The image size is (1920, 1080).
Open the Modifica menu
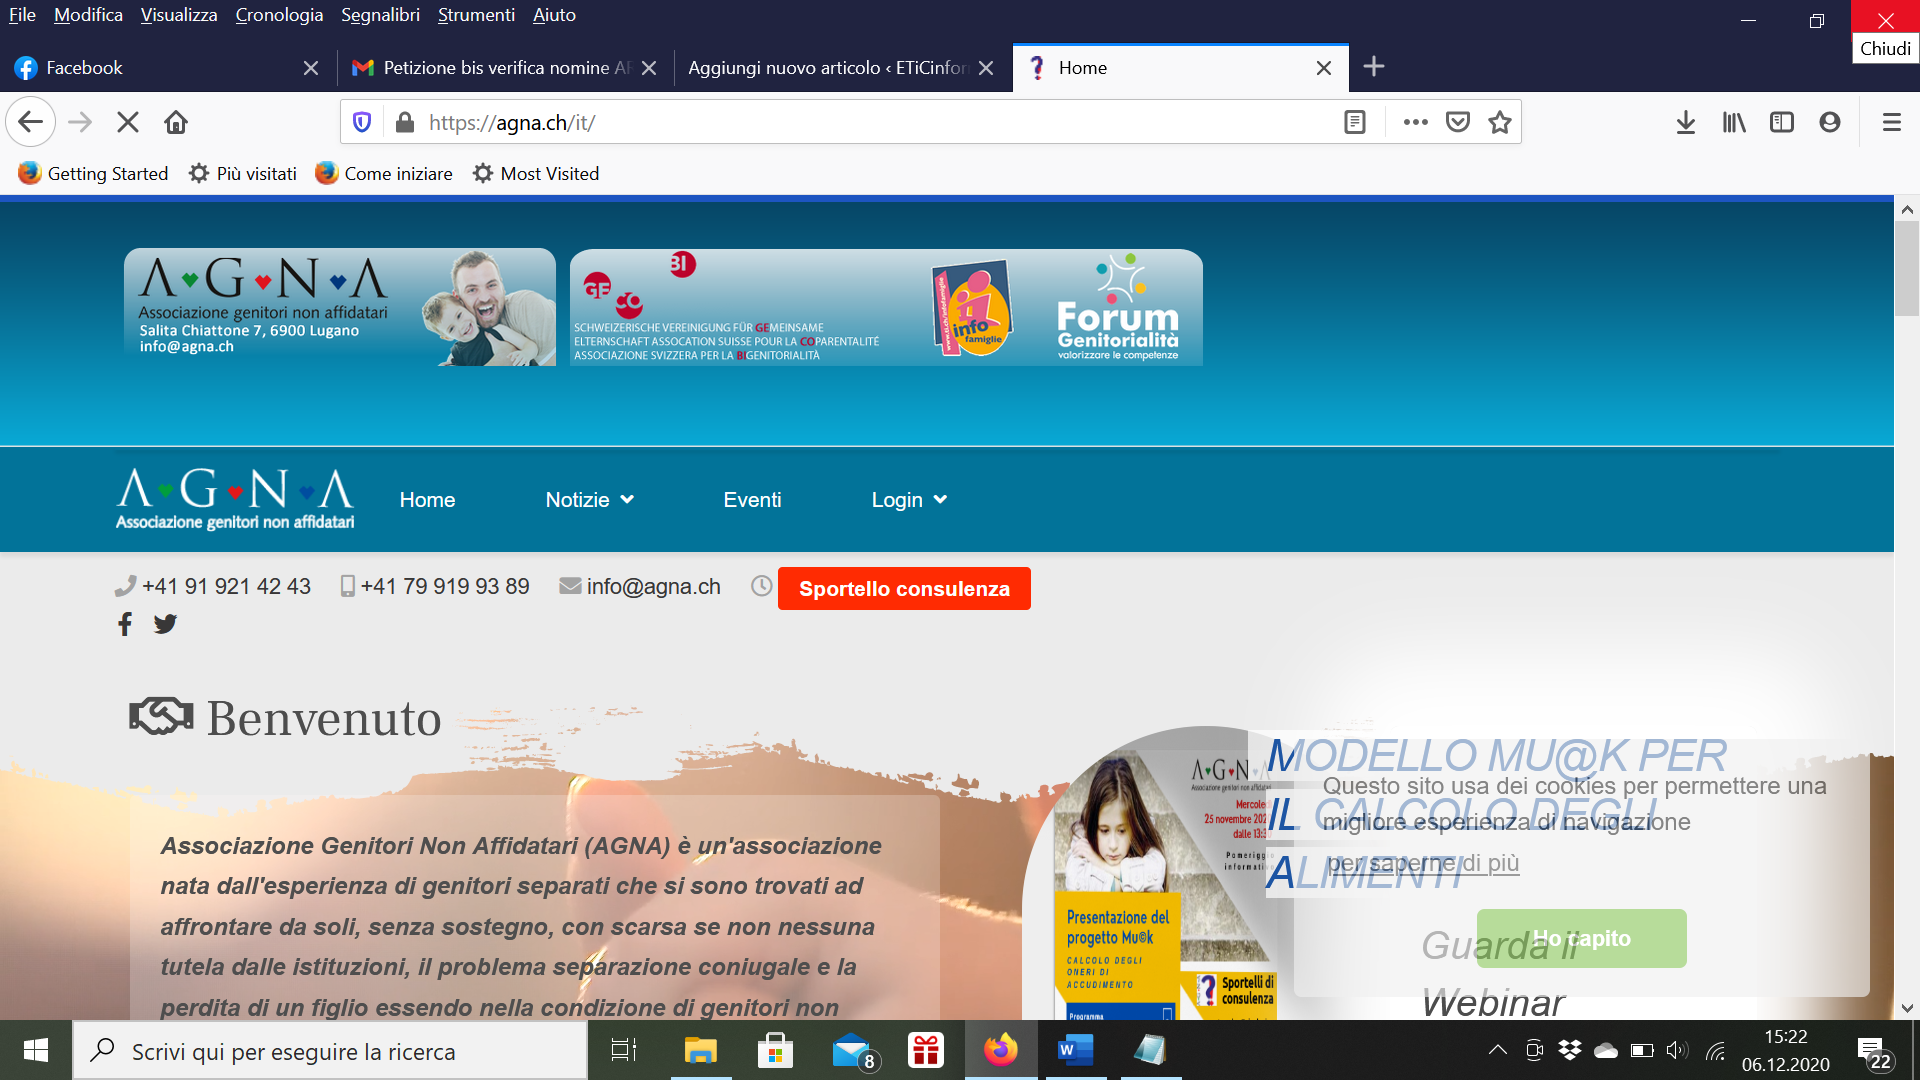click(88, 15)
